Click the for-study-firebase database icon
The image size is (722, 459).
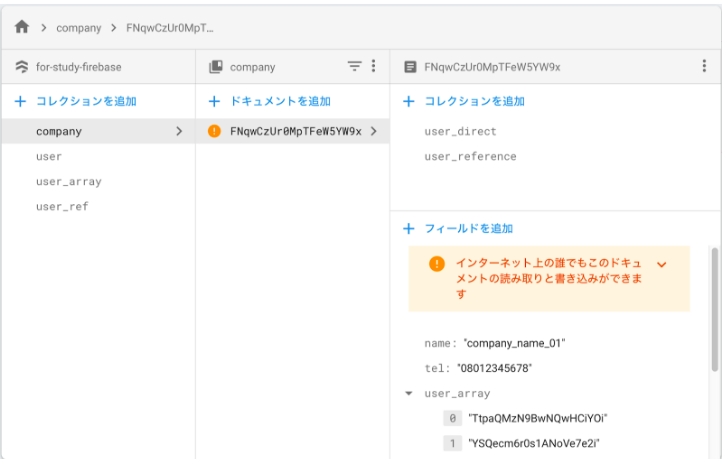[x=22, y=67]
